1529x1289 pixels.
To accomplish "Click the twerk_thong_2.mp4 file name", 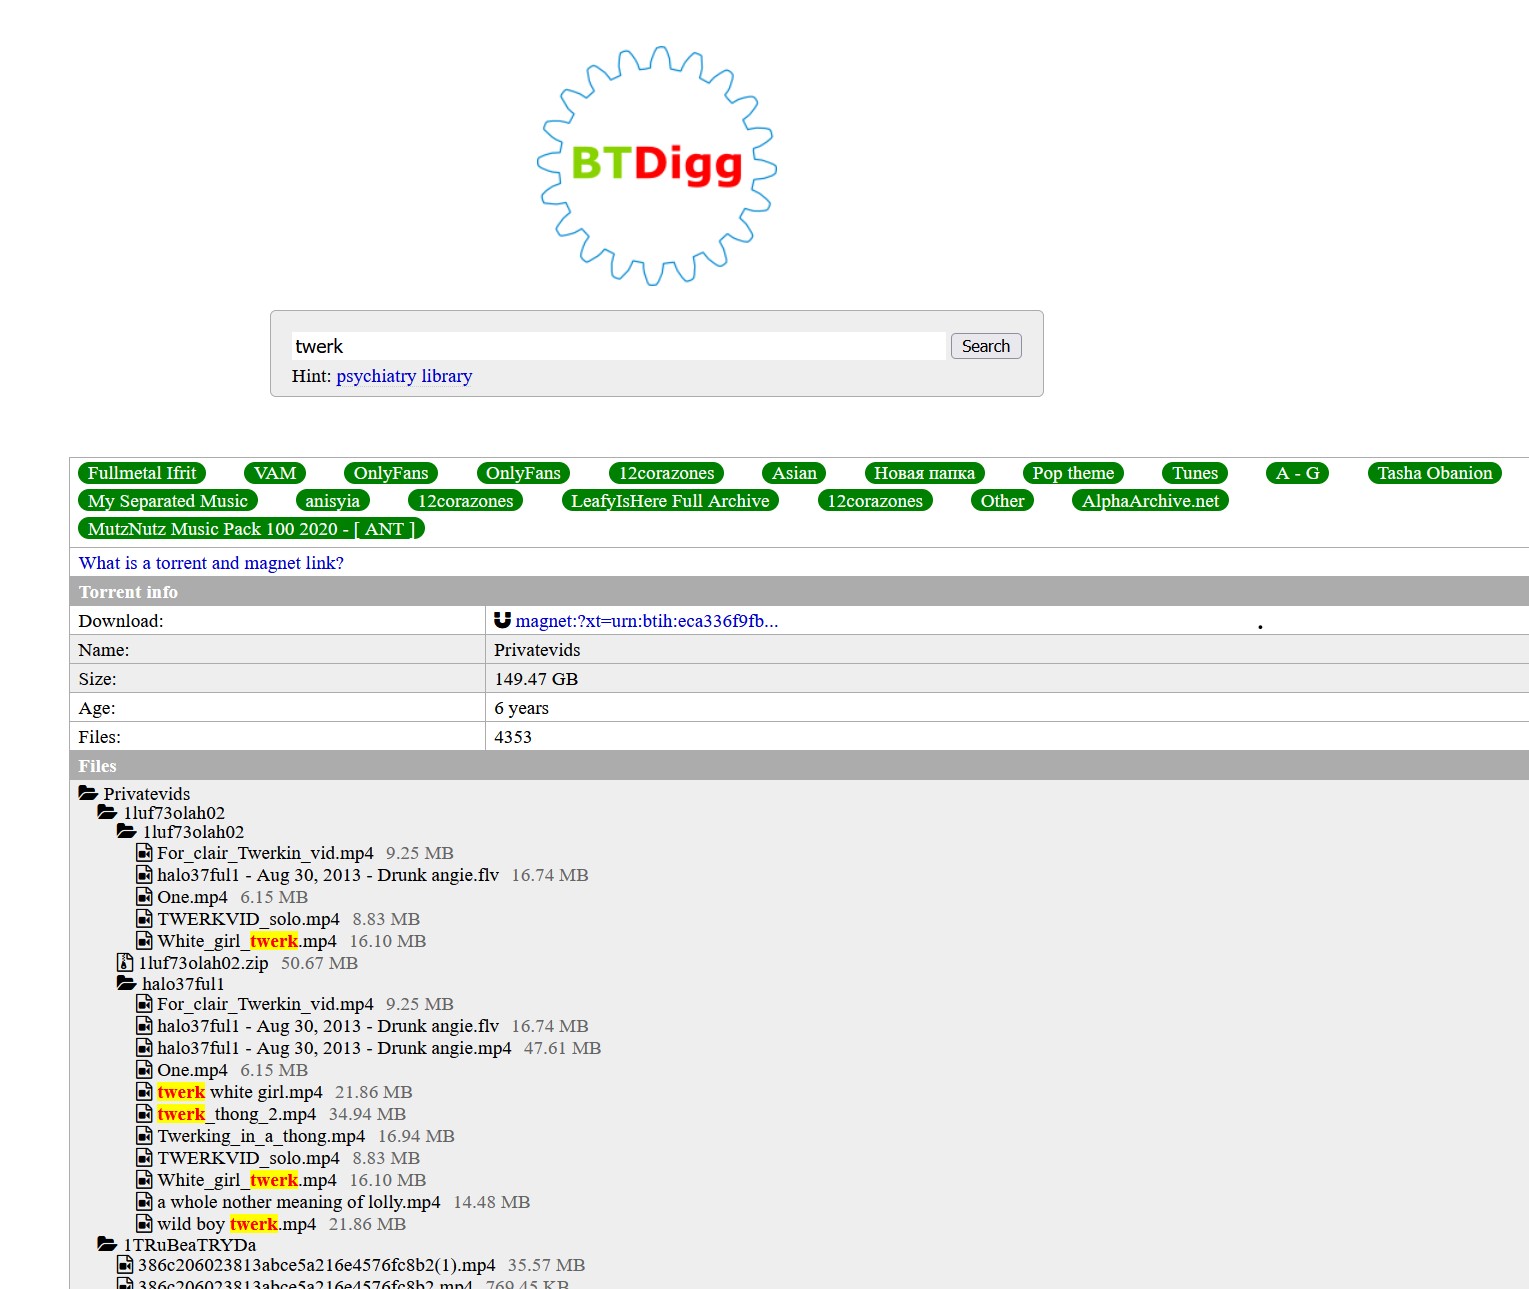I will click(237, 1114).
